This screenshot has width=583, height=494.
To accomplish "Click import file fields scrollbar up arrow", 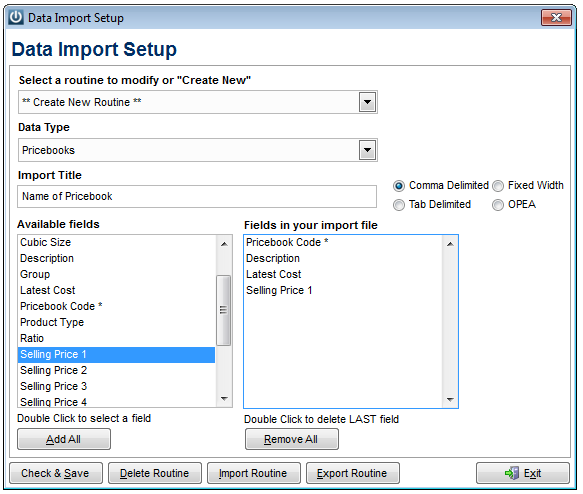I will (450, 244).
